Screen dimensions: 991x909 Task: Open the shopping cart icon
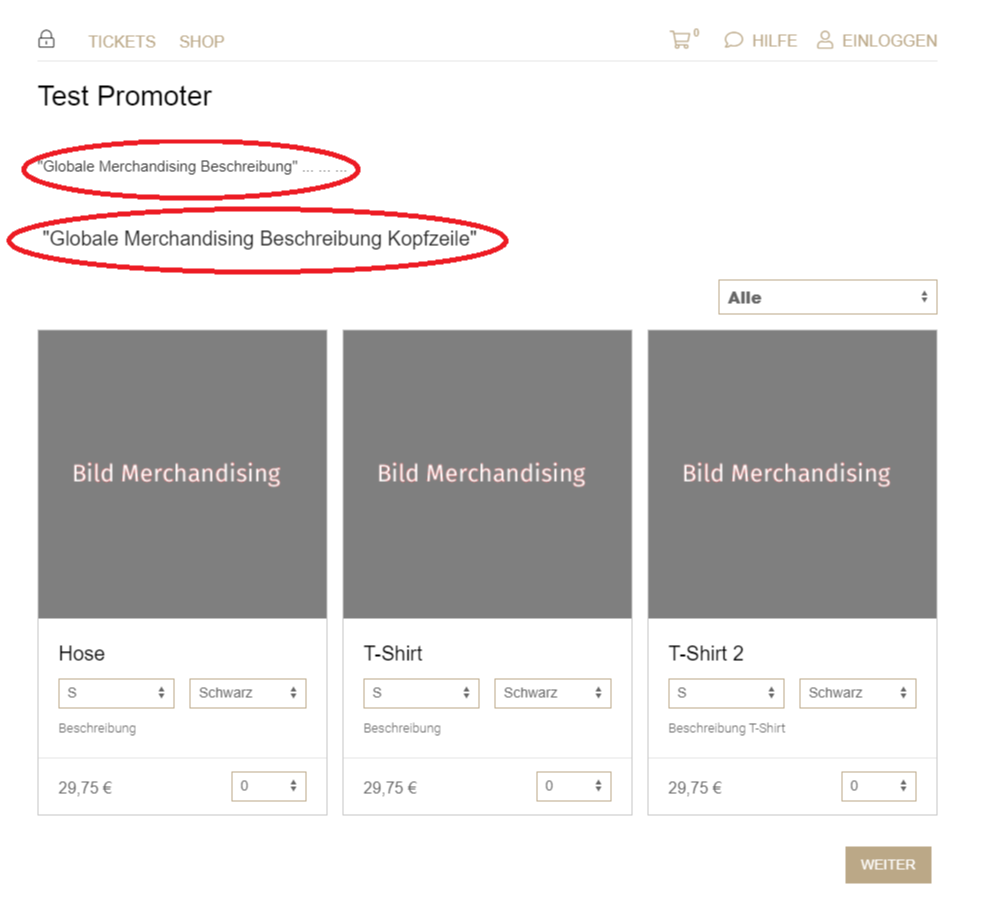coord(680,40)
